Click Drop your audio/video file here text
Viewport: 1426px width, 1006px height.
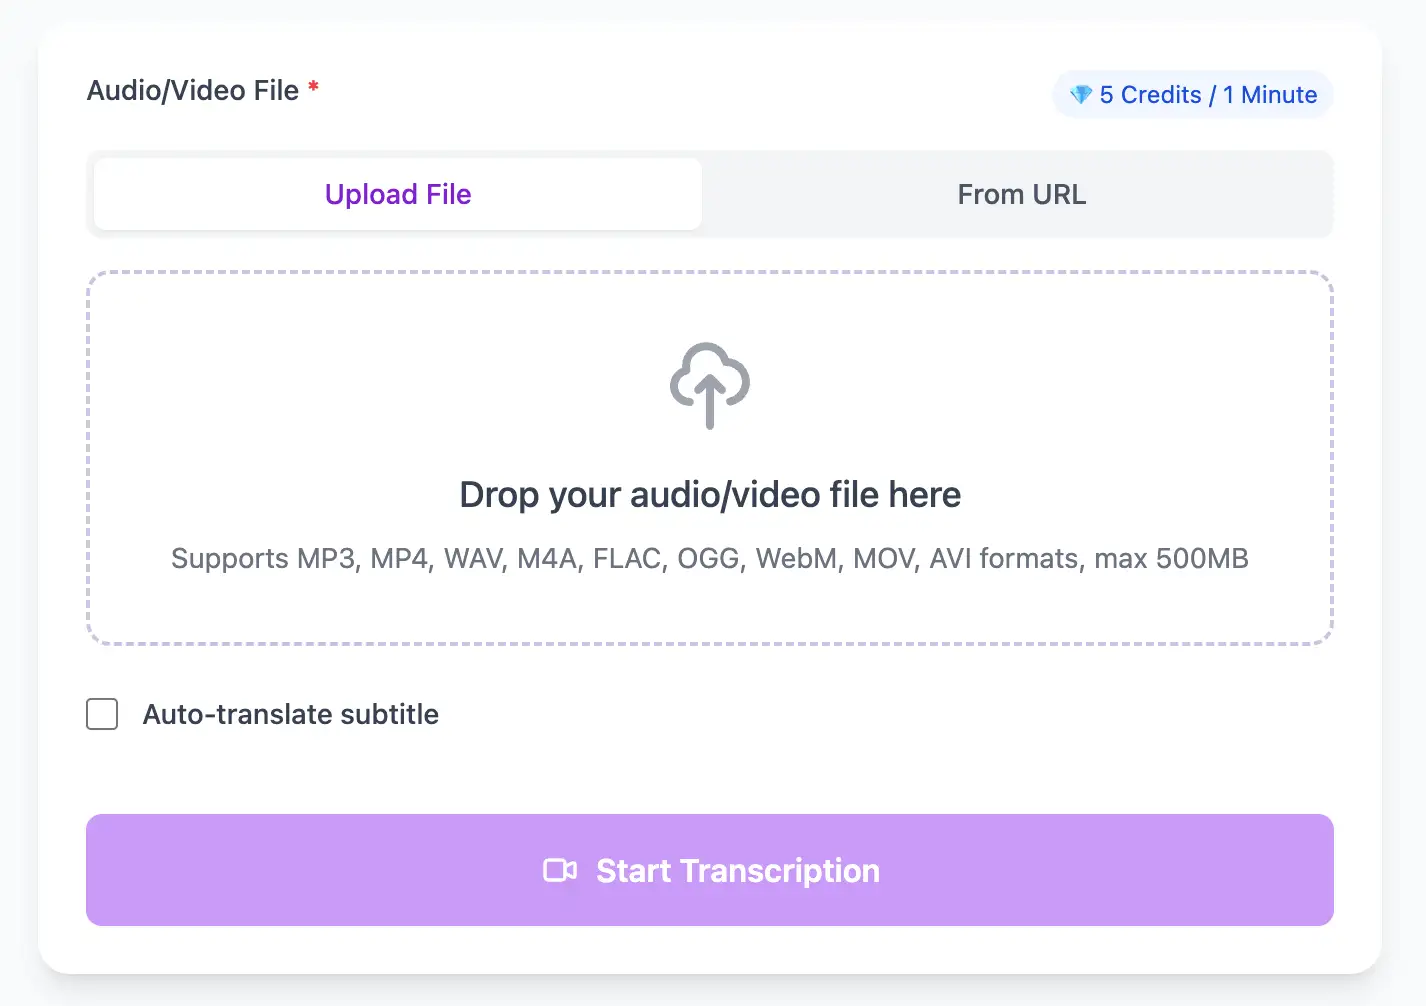710,494
